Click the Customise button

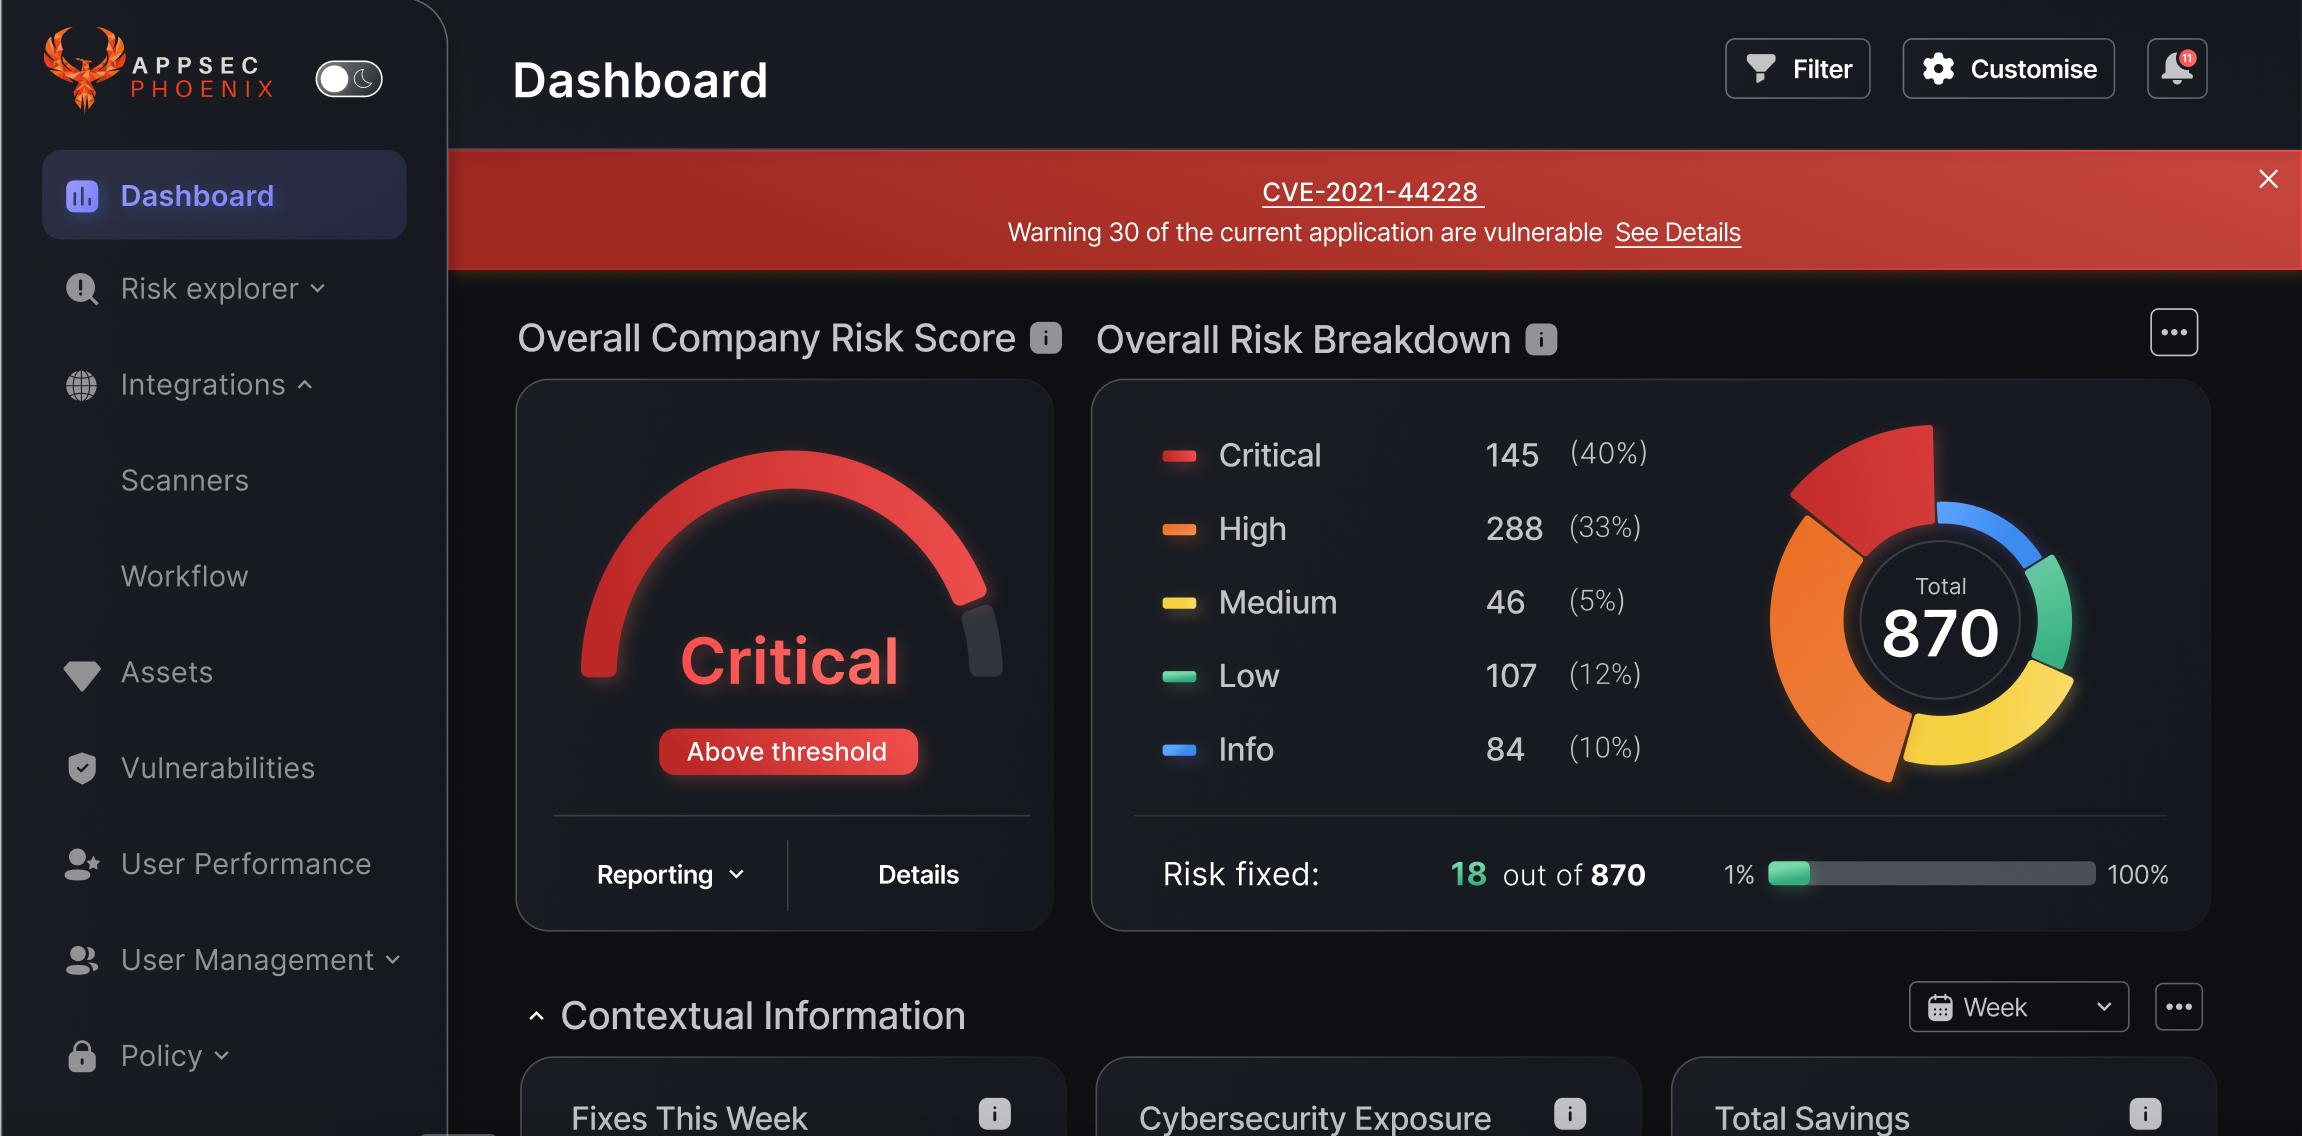pyautogui.click(x=2007, y=68)
